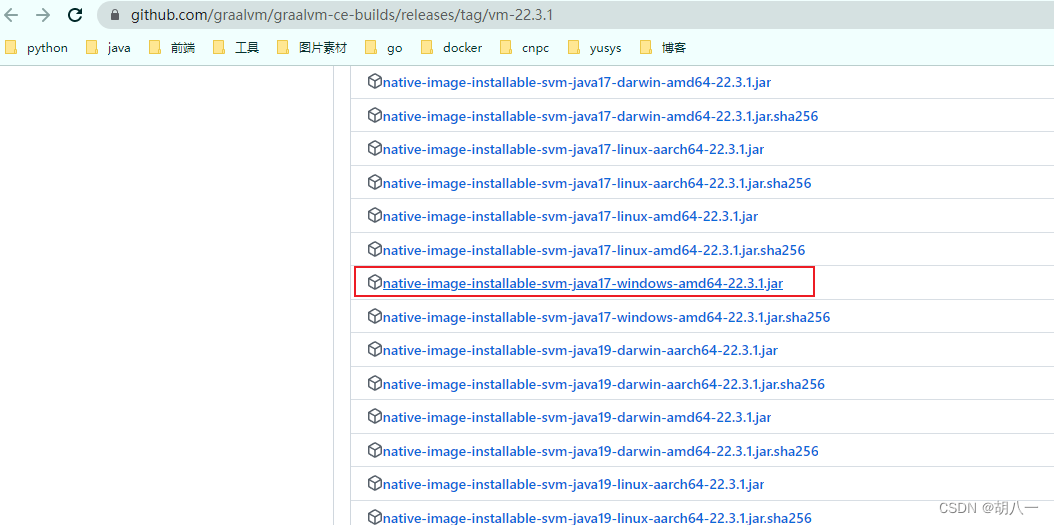Screen dimensions: 1054x525
Task: Open java17-darwin-amd64-22.3.1.jar.sha256 link
Action: [x=600, y=116]
